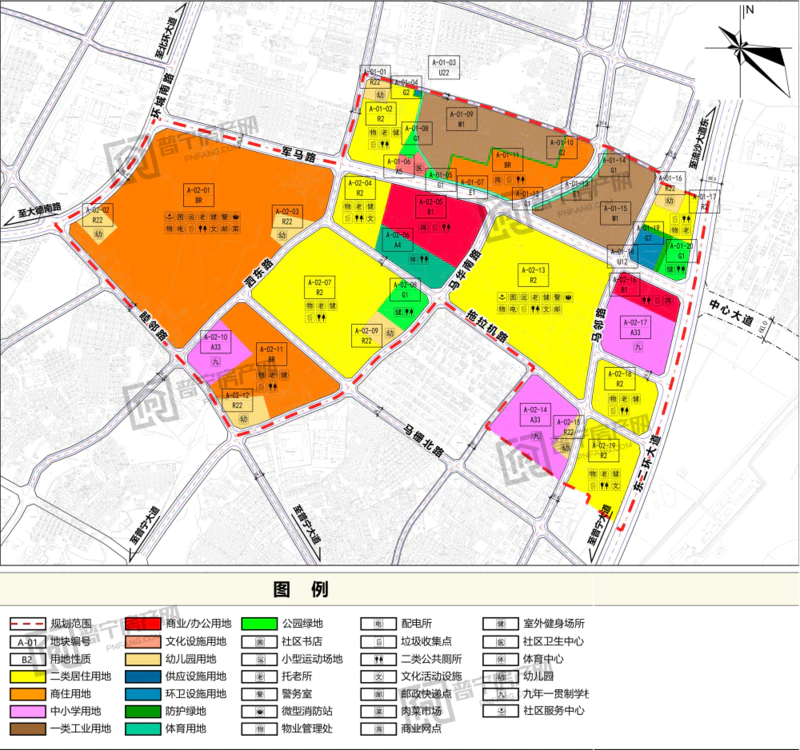The image size is (800, 750).
Task: Click the 二类公共厕所 legend icon
Action: coord(379,659)
